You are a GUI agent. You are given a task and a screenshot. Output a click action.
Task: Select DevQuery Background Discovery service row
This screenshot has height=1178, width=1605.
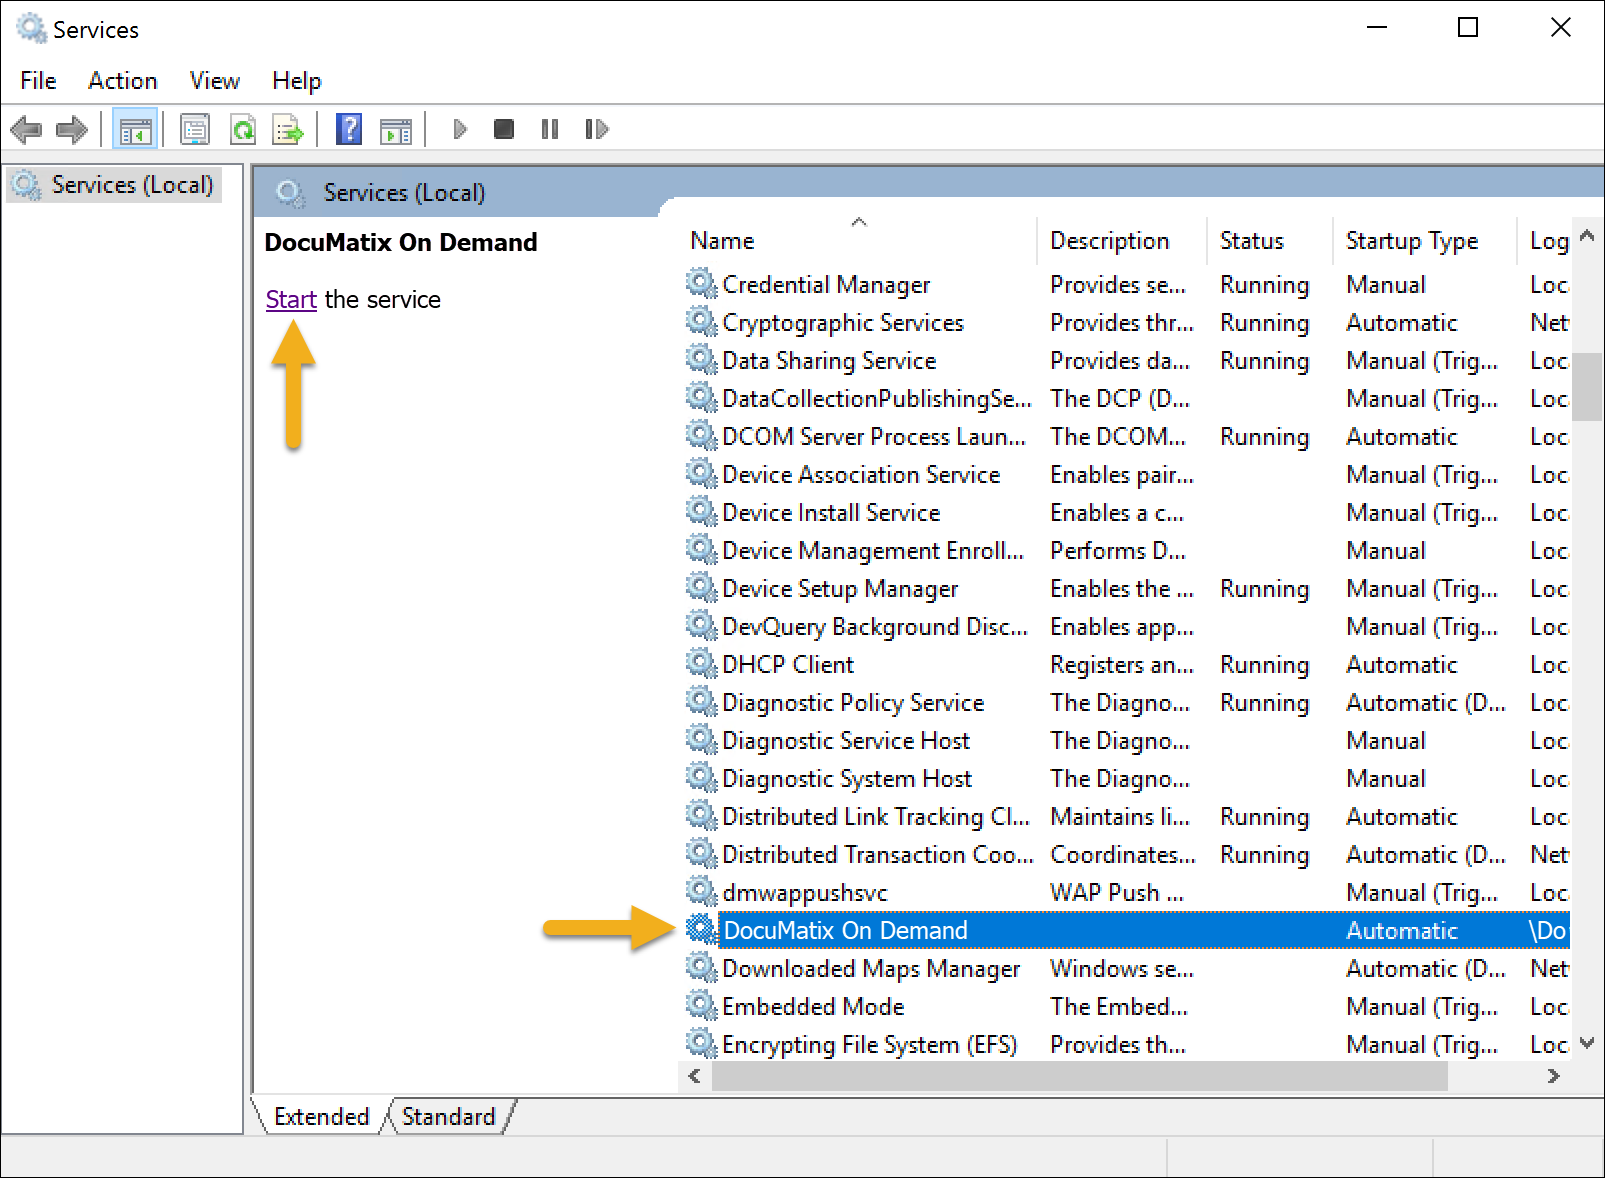pos(1127,626)
